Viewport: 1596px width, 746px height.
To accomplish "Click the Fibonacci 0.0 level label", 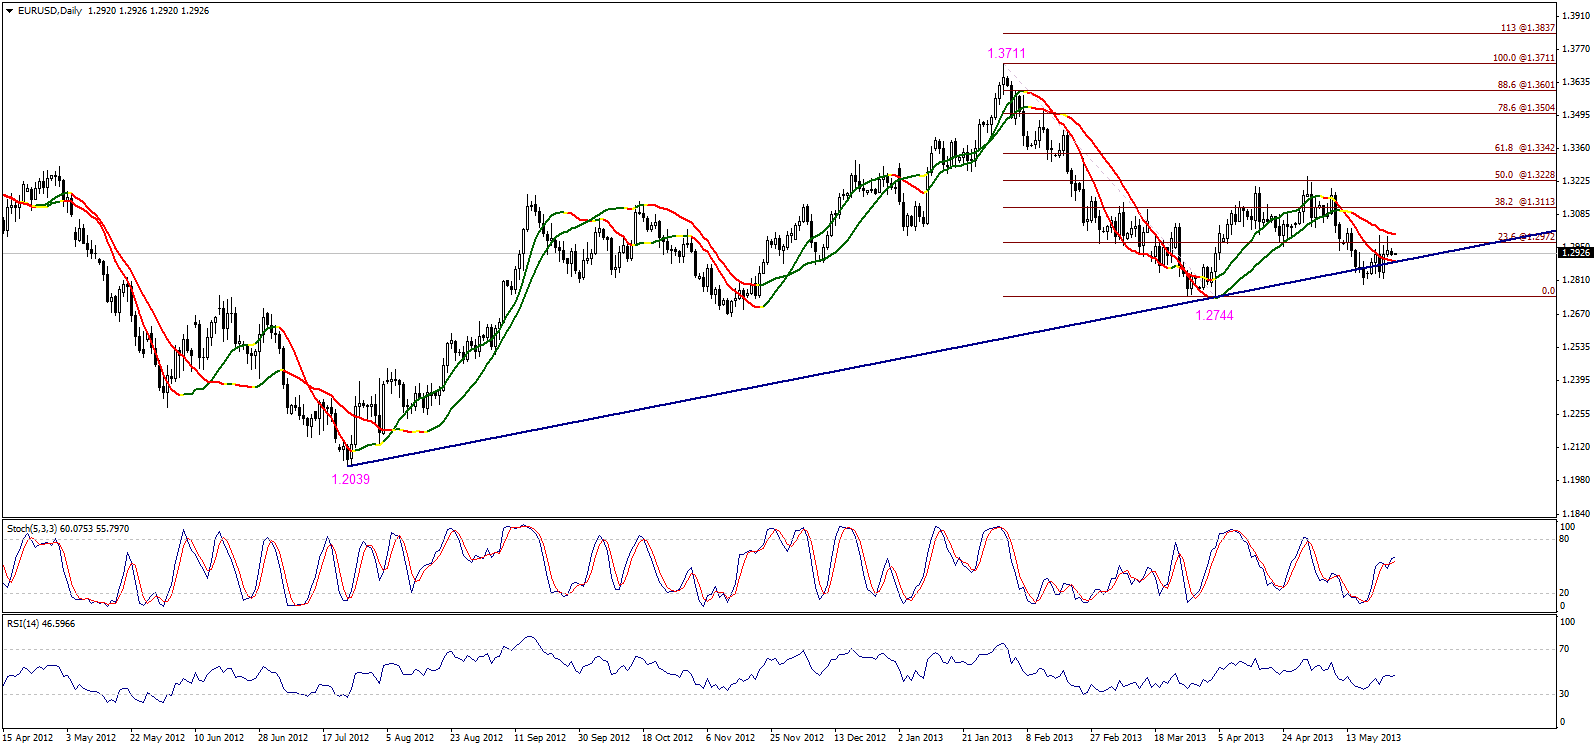I will 1548,291.
